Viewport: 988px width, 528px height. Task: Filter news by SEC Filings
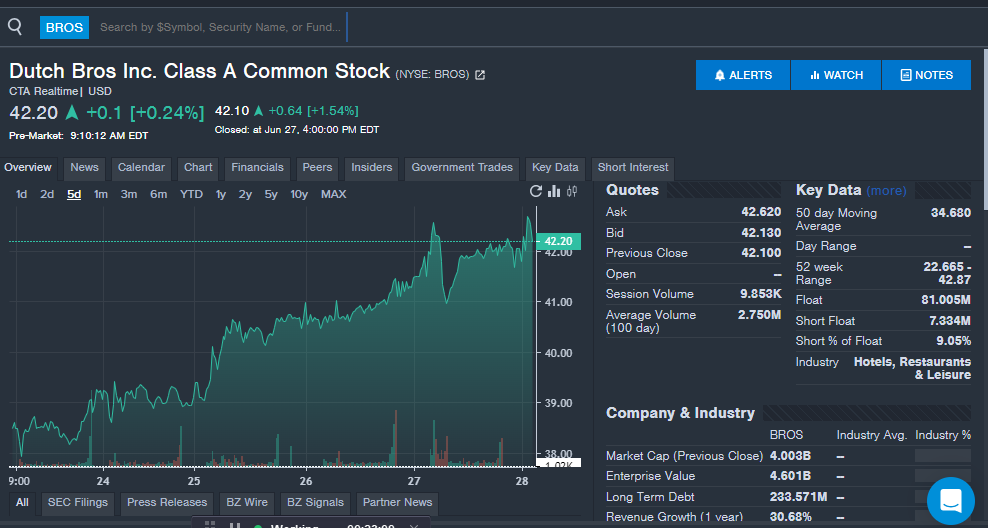[x=78, y=503]
